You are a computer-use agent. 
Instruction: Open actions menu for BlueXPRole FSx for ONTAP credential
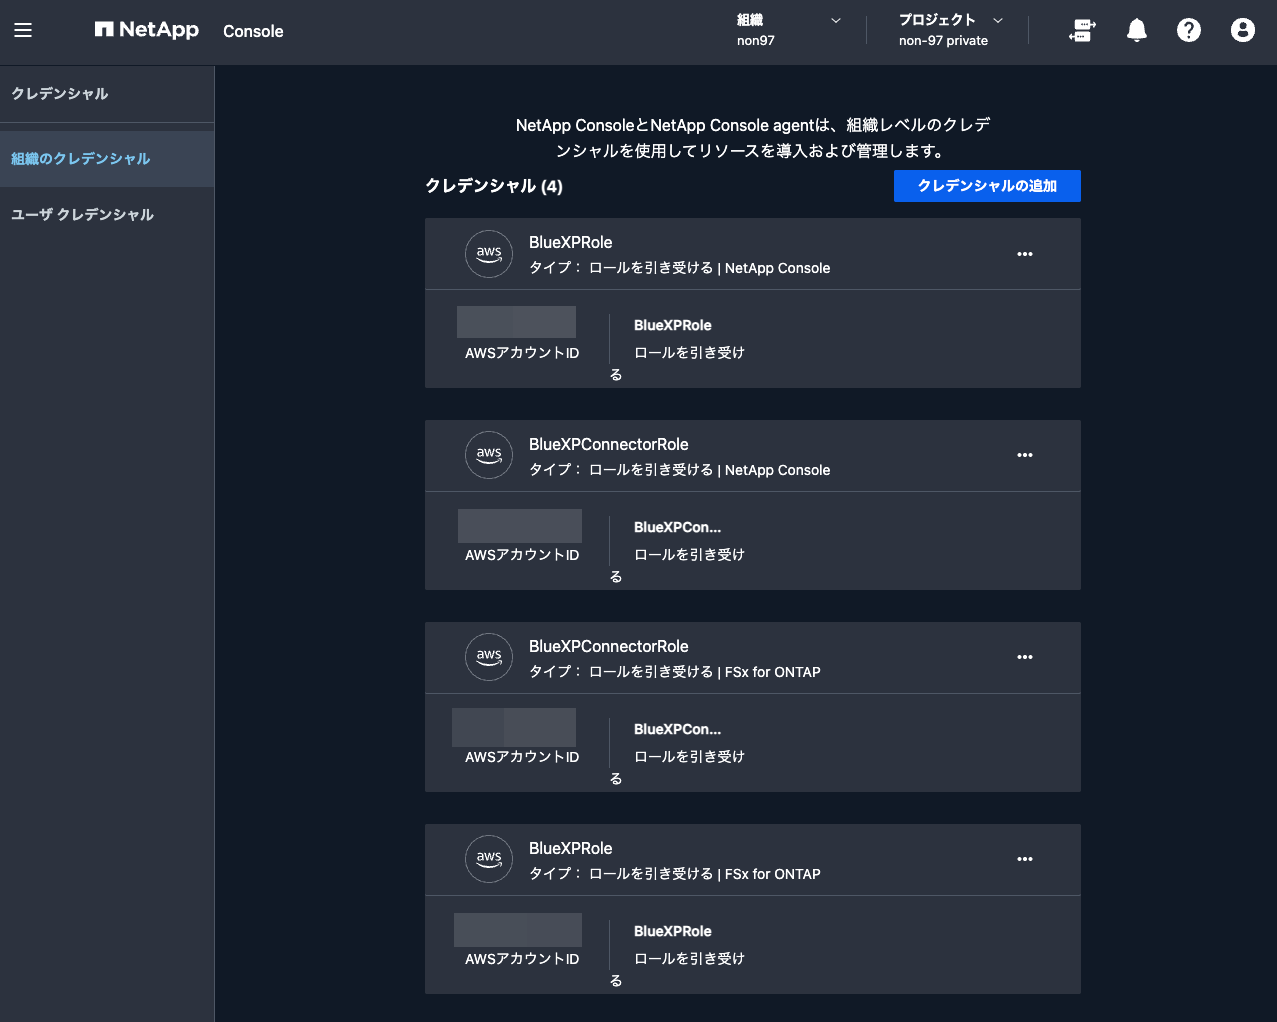(x=1025, y=859)
